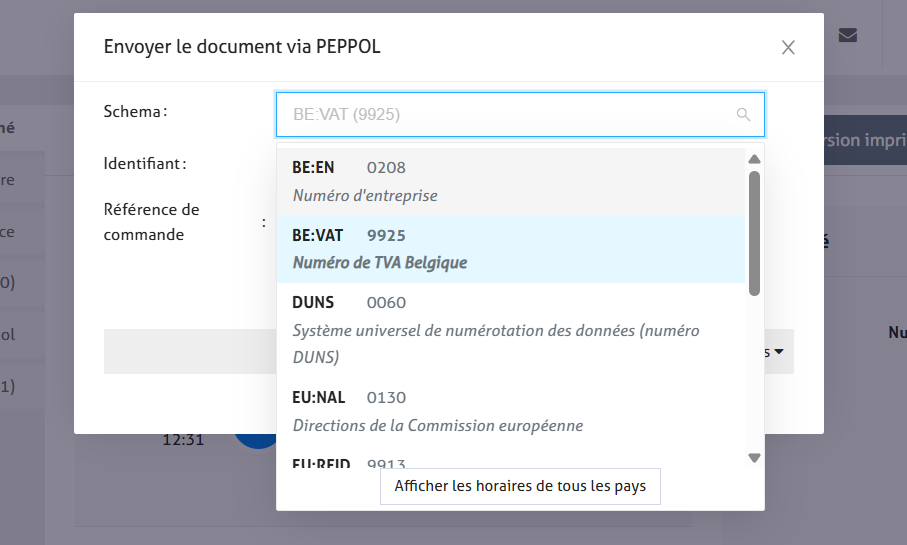Click the magnifier icon in the Schema field
The image size is (907, 545).
pos(743,115)
